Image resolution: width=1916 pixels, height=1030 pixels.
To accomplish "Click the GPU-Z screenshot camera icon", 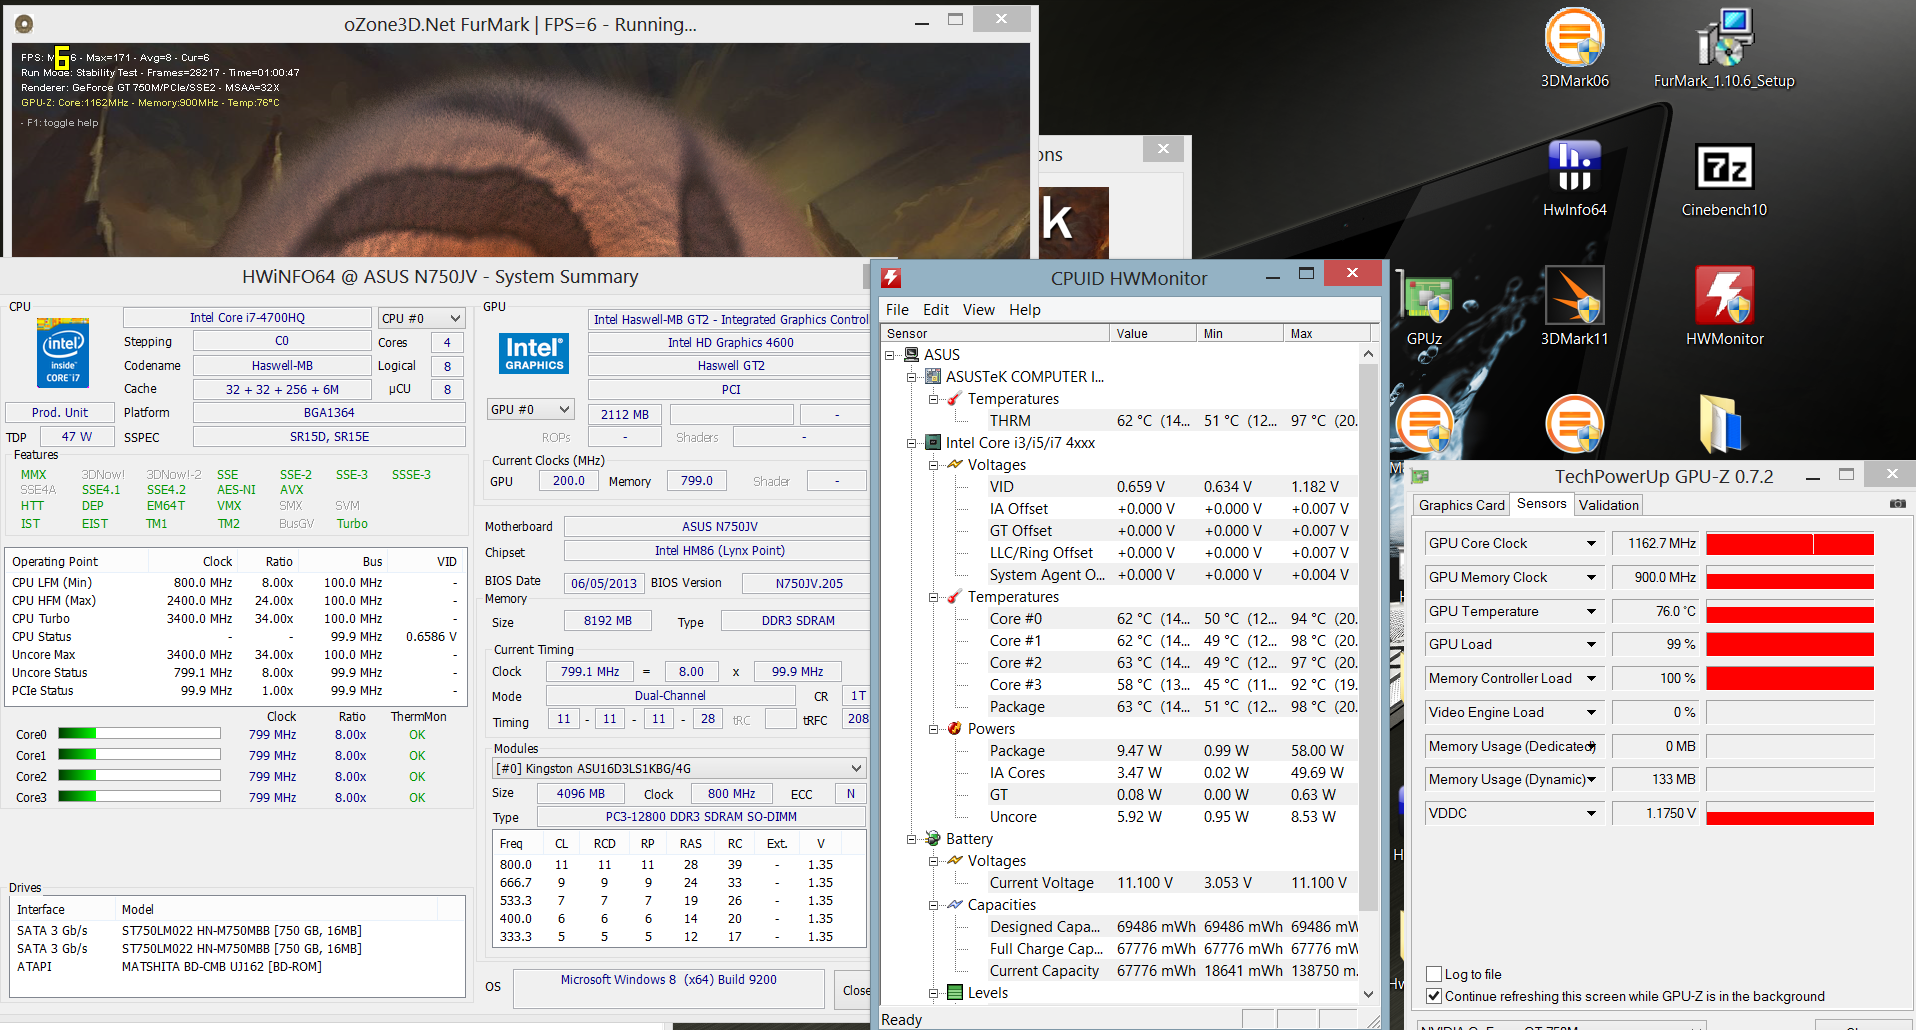I will (x=1897, y=504).
